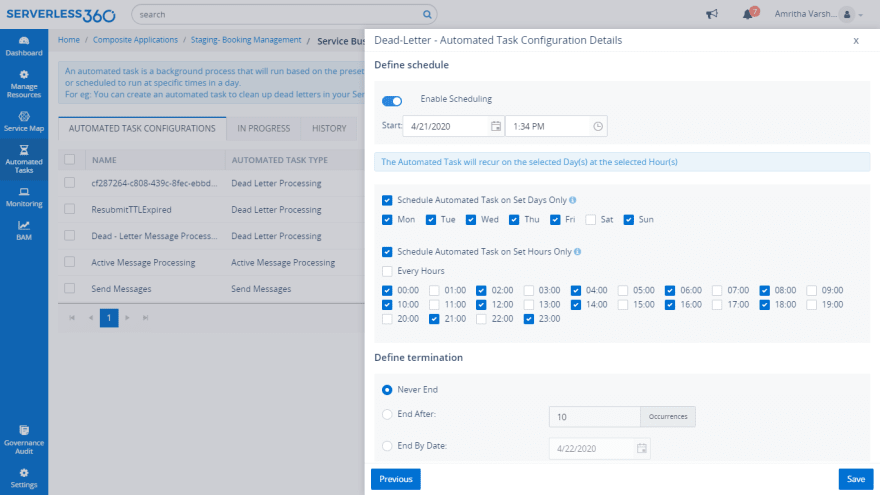Open the start date calendar picker
The image size is (880, 495).
pos(496,126)
